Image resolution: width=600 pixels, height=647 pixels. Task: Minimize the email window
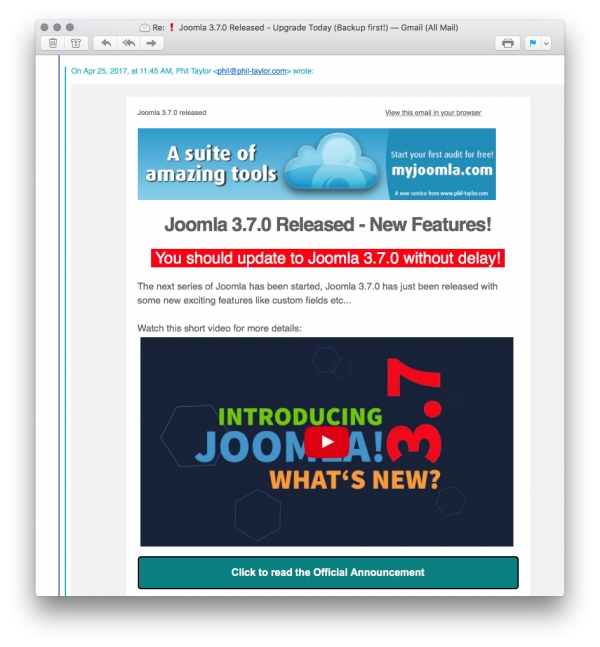click(57, 27)
